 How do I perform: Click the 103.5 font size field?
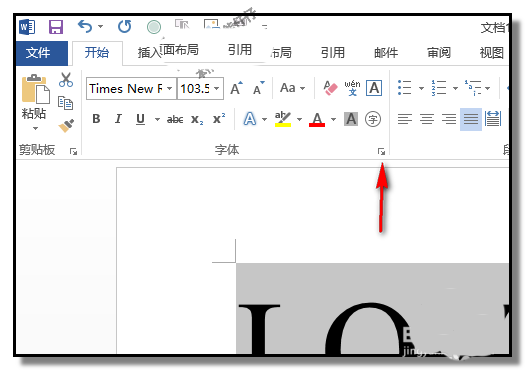[195, 89]
